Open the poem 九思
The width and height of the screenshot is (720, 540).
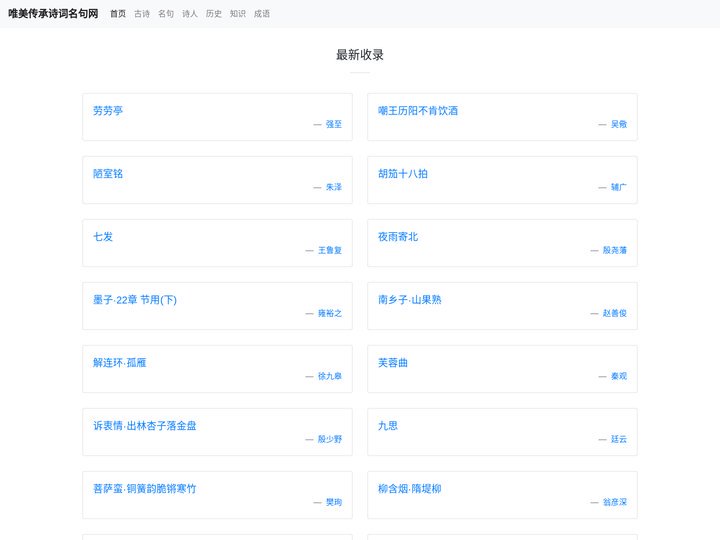(x=388, y=426)
